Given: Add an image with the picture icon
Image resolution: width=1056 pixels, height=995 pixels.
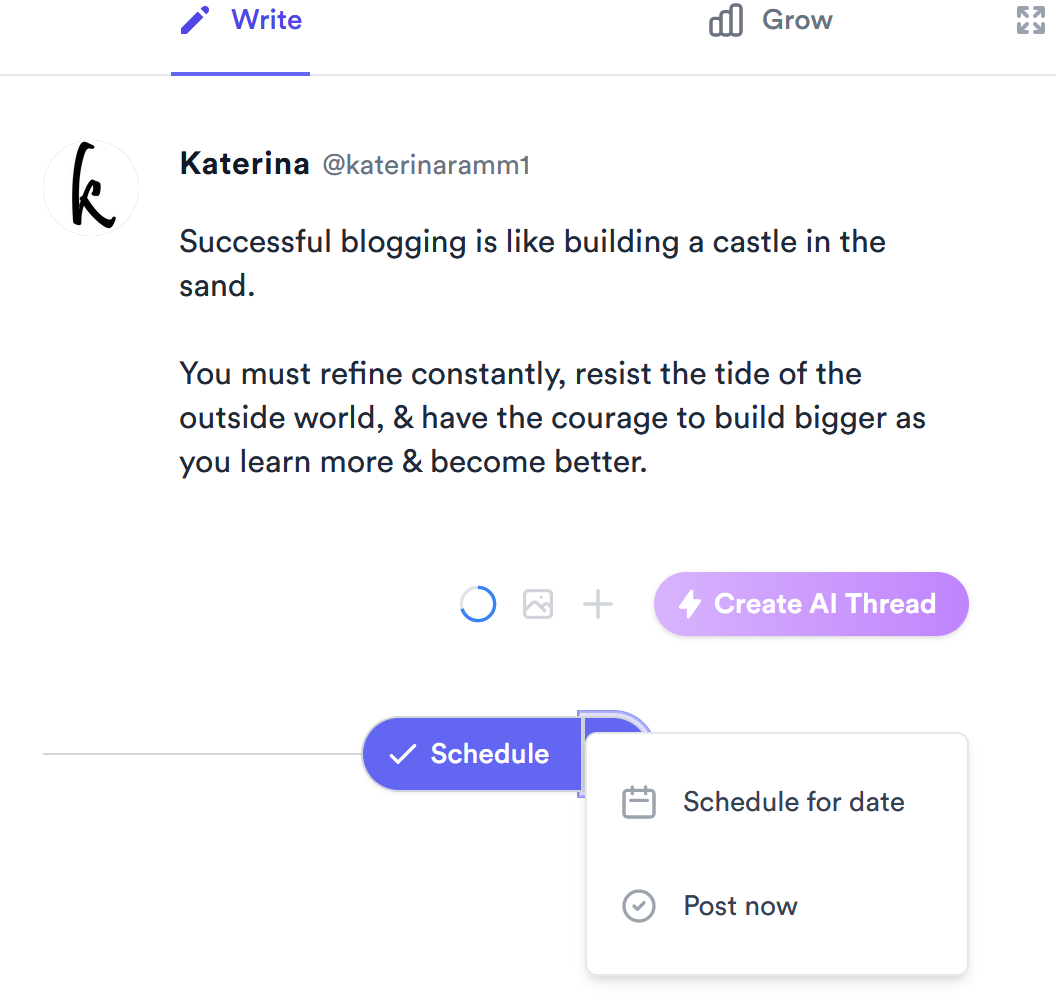Looking at the screenshot, I should point(538,604).
